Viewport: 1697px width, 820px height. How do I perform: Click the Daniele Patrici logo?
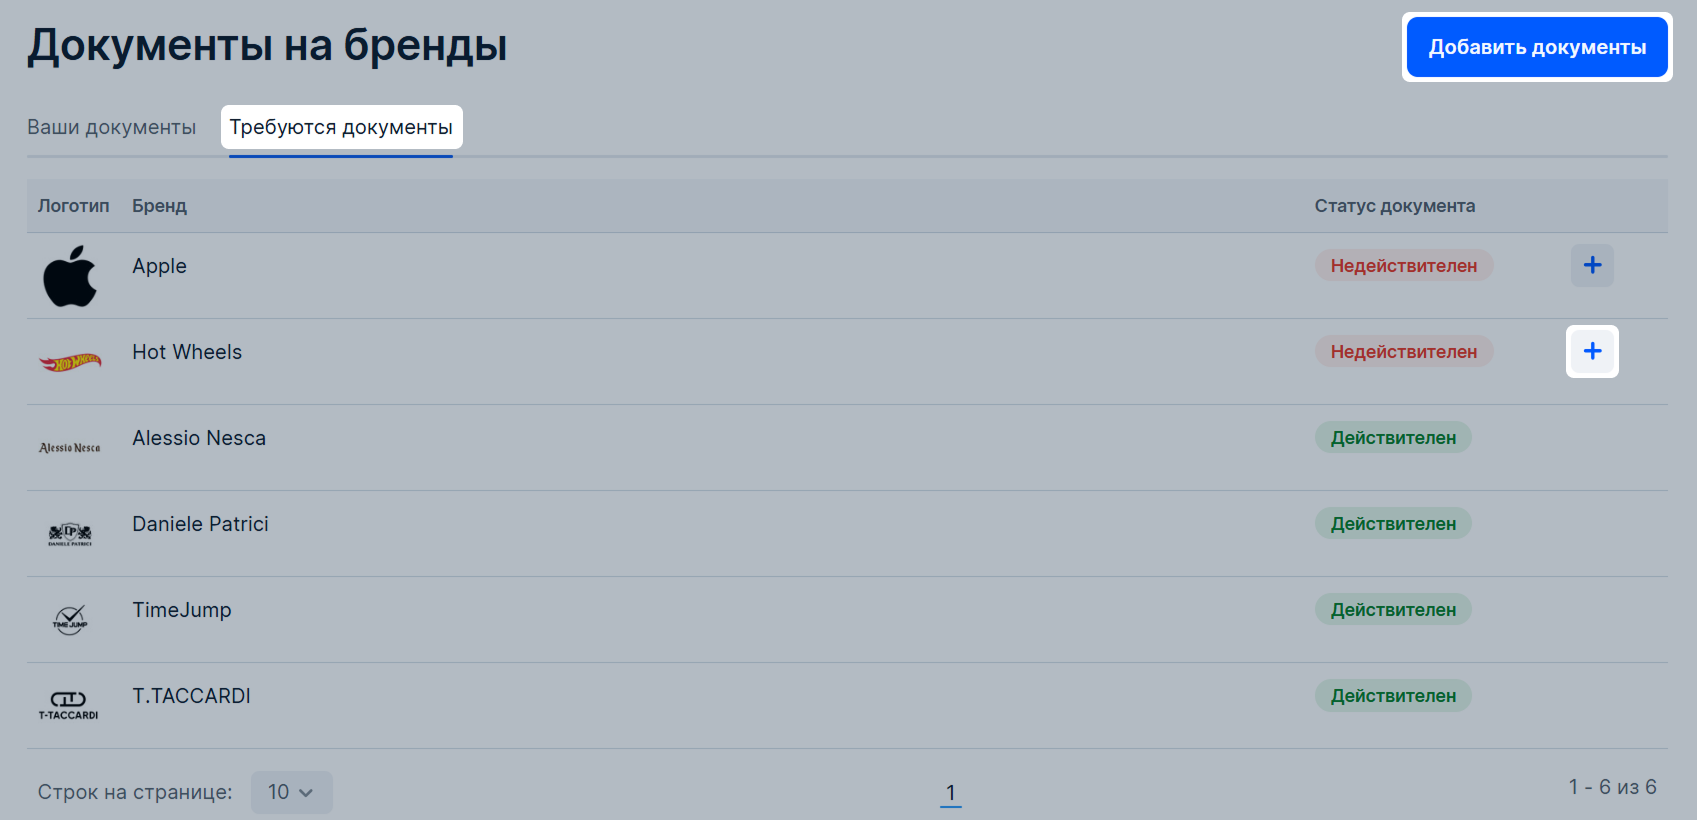point(70,534)
